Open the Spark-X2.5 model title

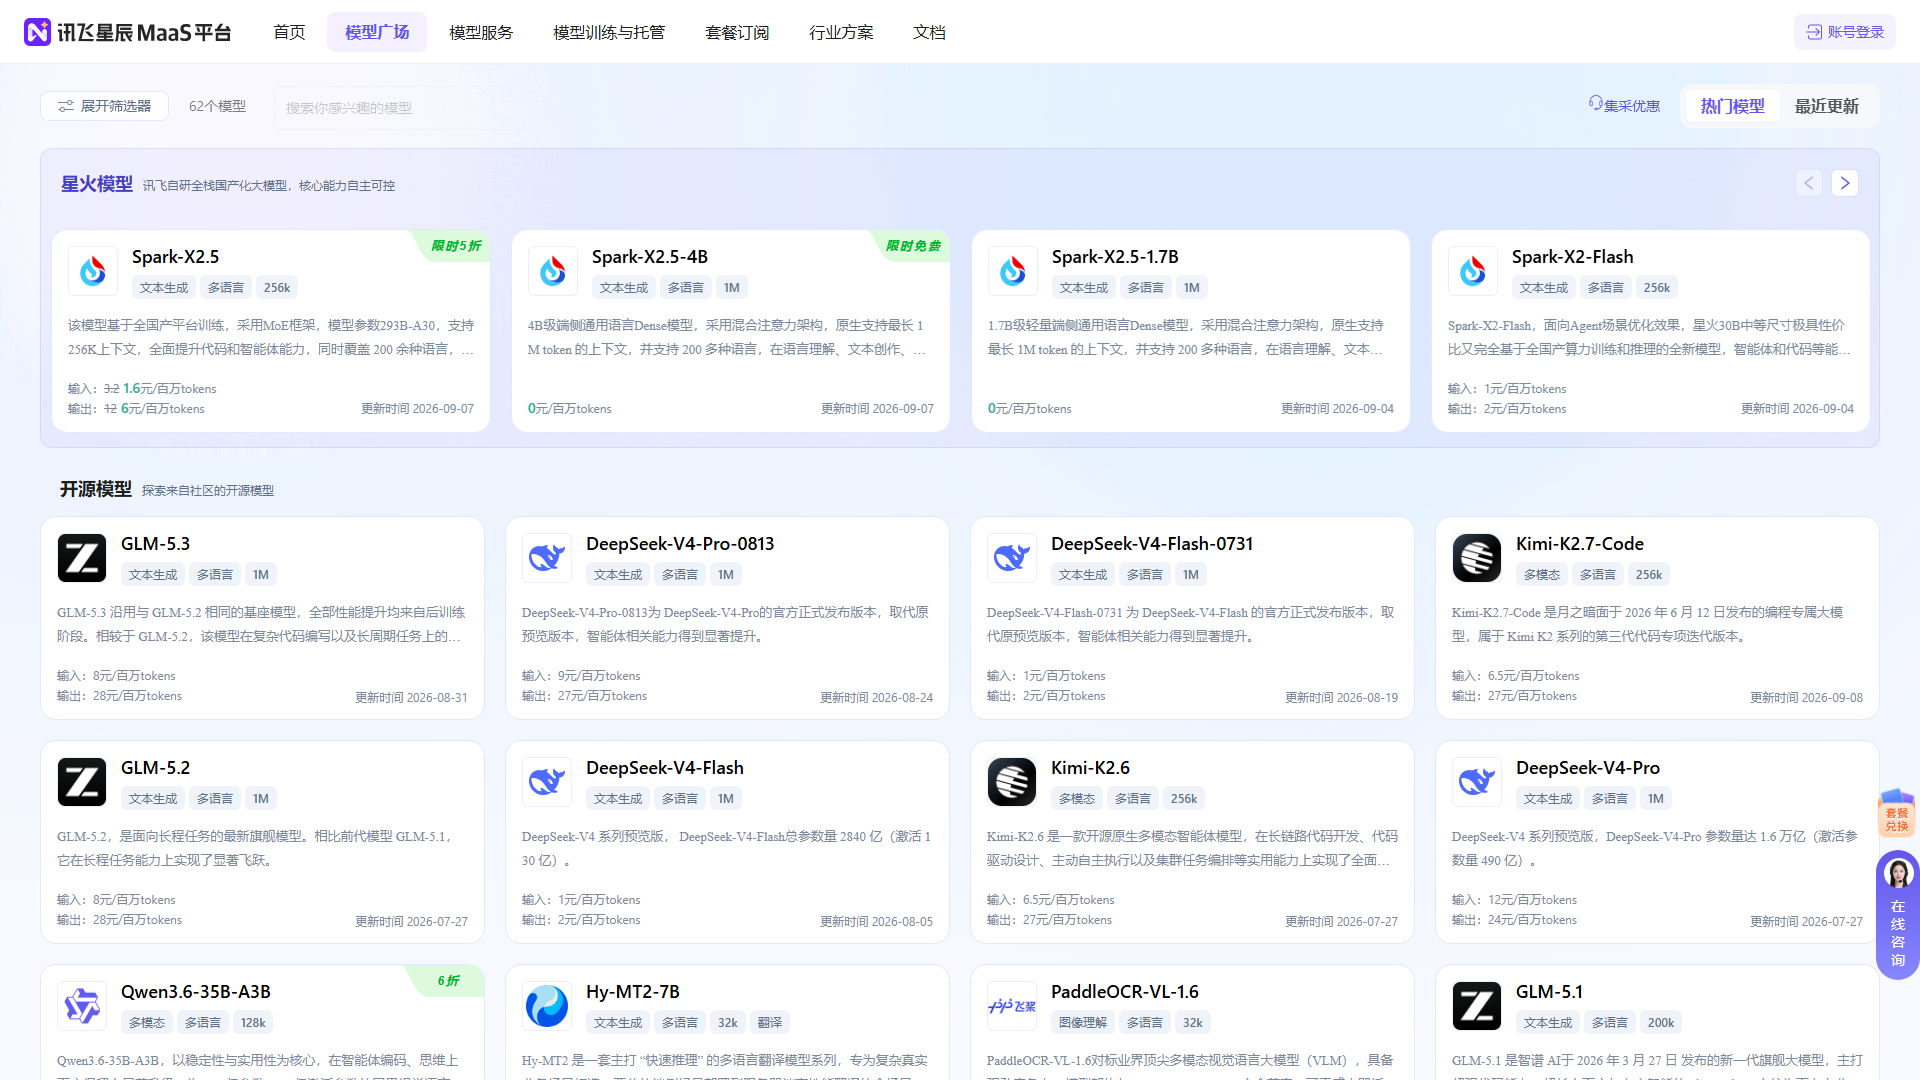pyautogui.click(x=175, y=257)
